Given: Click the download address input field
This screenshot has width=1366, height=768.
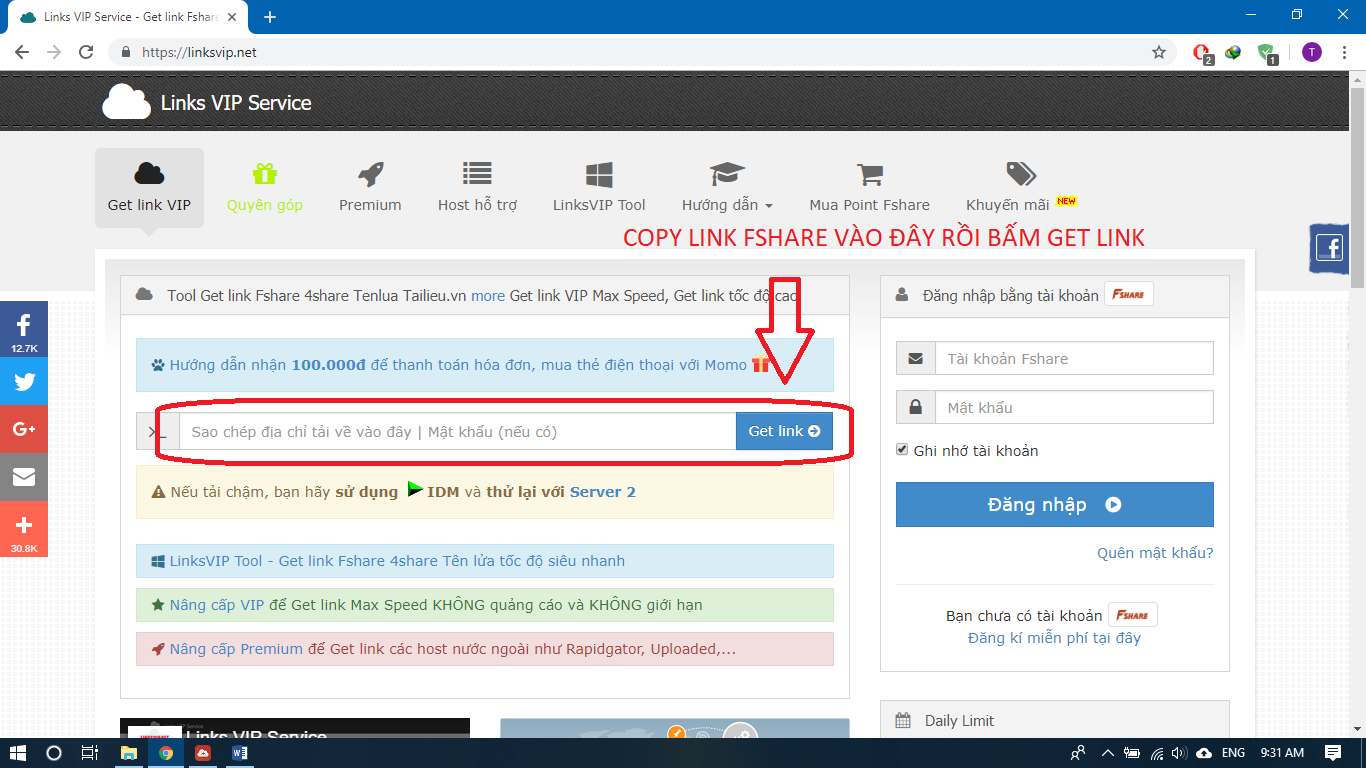Looking at the screenshot, I should tap(457, 431).
